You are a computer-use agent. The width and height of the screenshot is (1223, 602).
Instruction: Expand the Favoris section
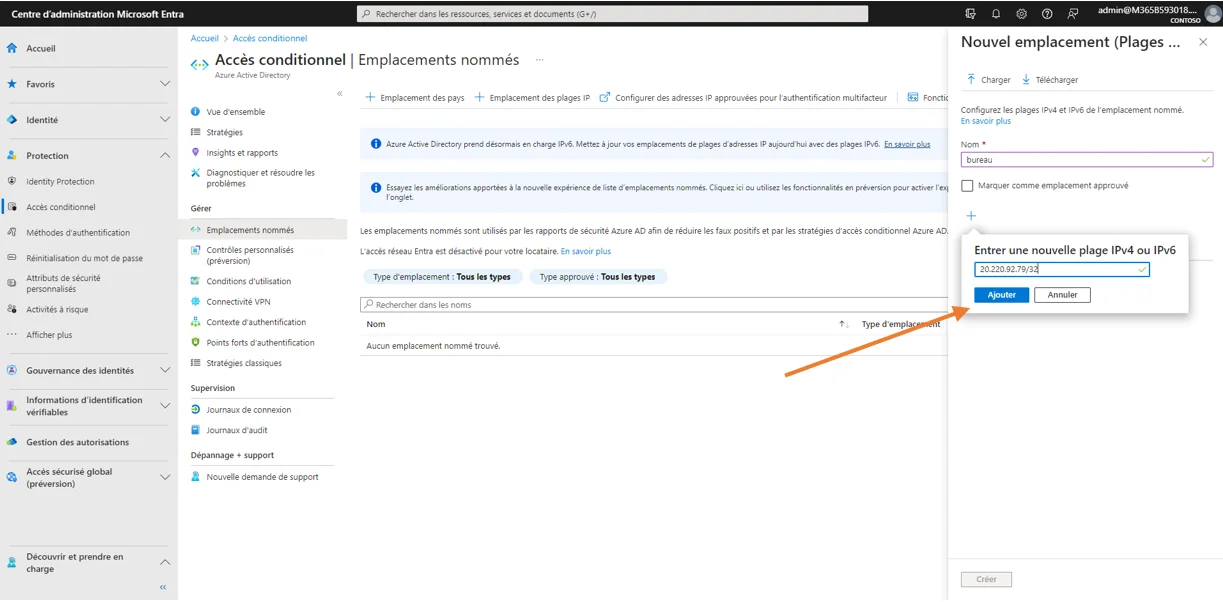coord(165,84)
